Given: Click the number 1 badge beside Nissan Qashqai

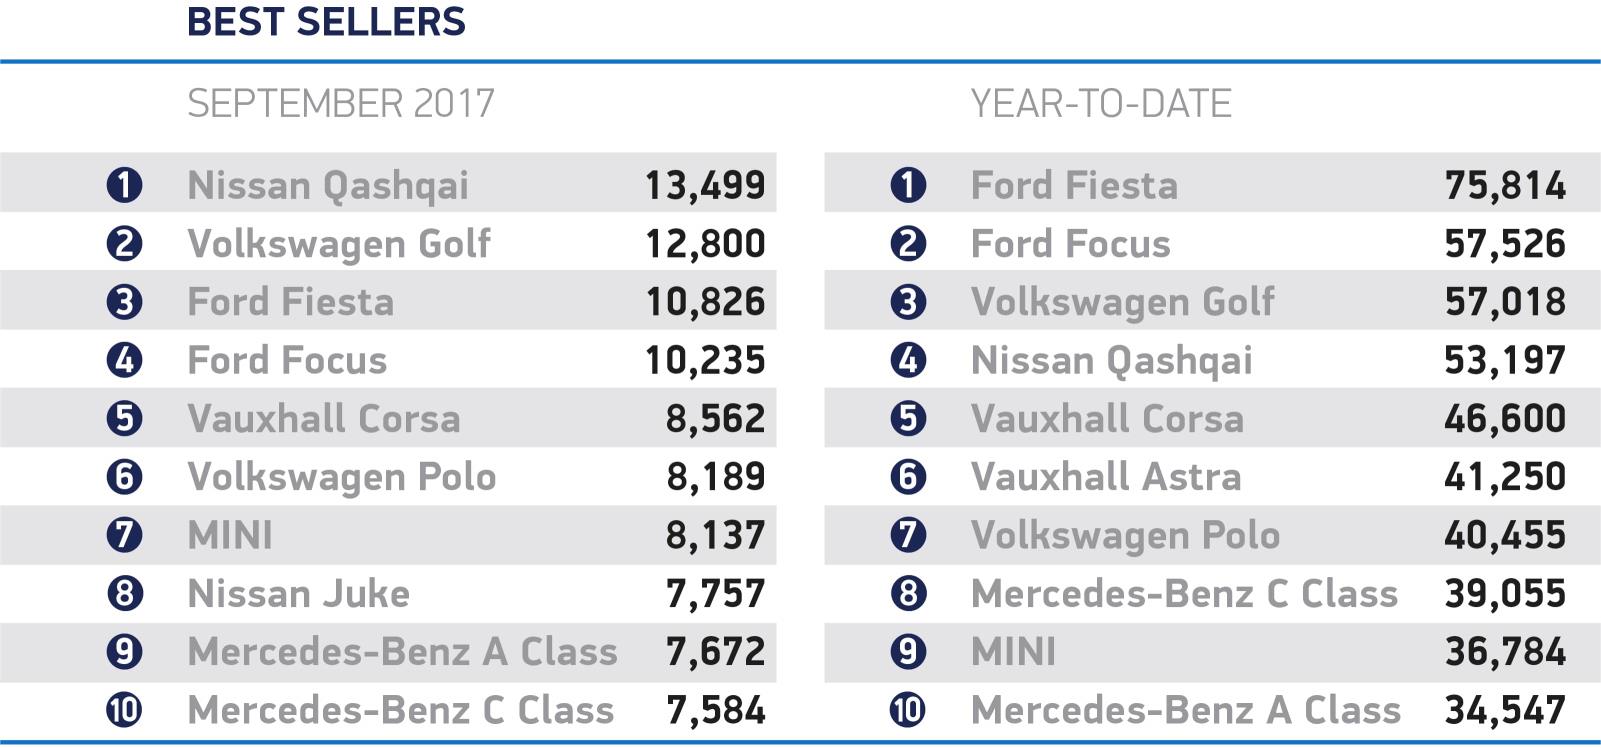Looking at the screenshot, I should (x=124, y=185).
